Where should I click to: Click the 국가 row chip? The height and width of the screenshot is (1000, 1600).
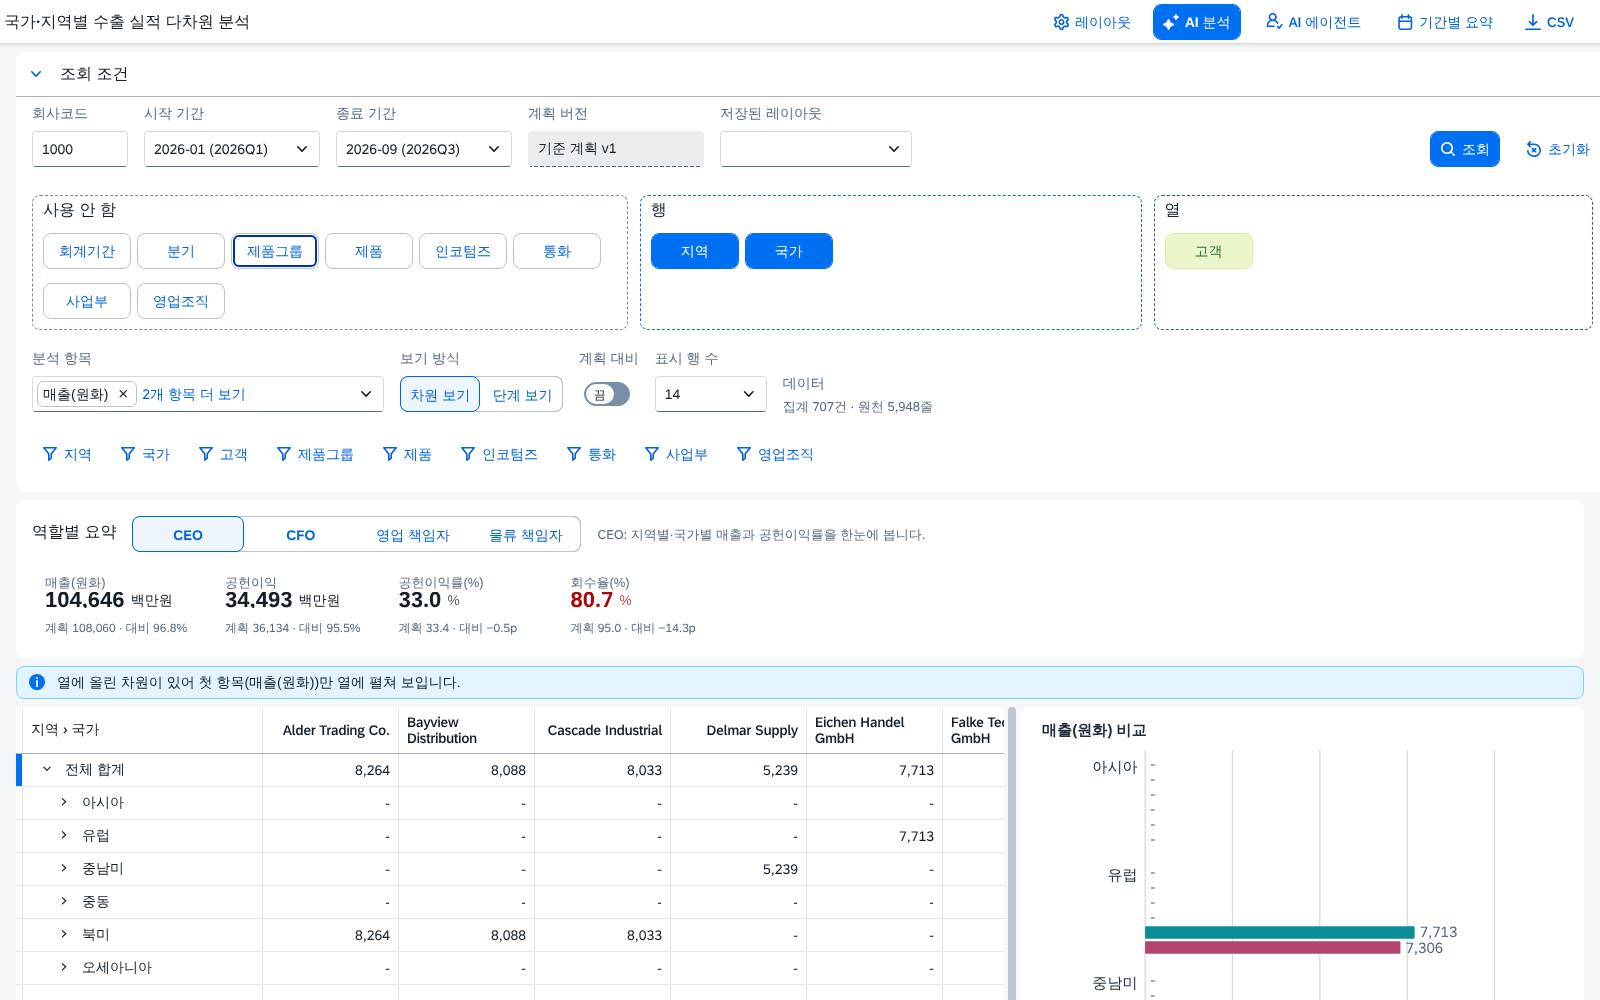click(789, 251)
